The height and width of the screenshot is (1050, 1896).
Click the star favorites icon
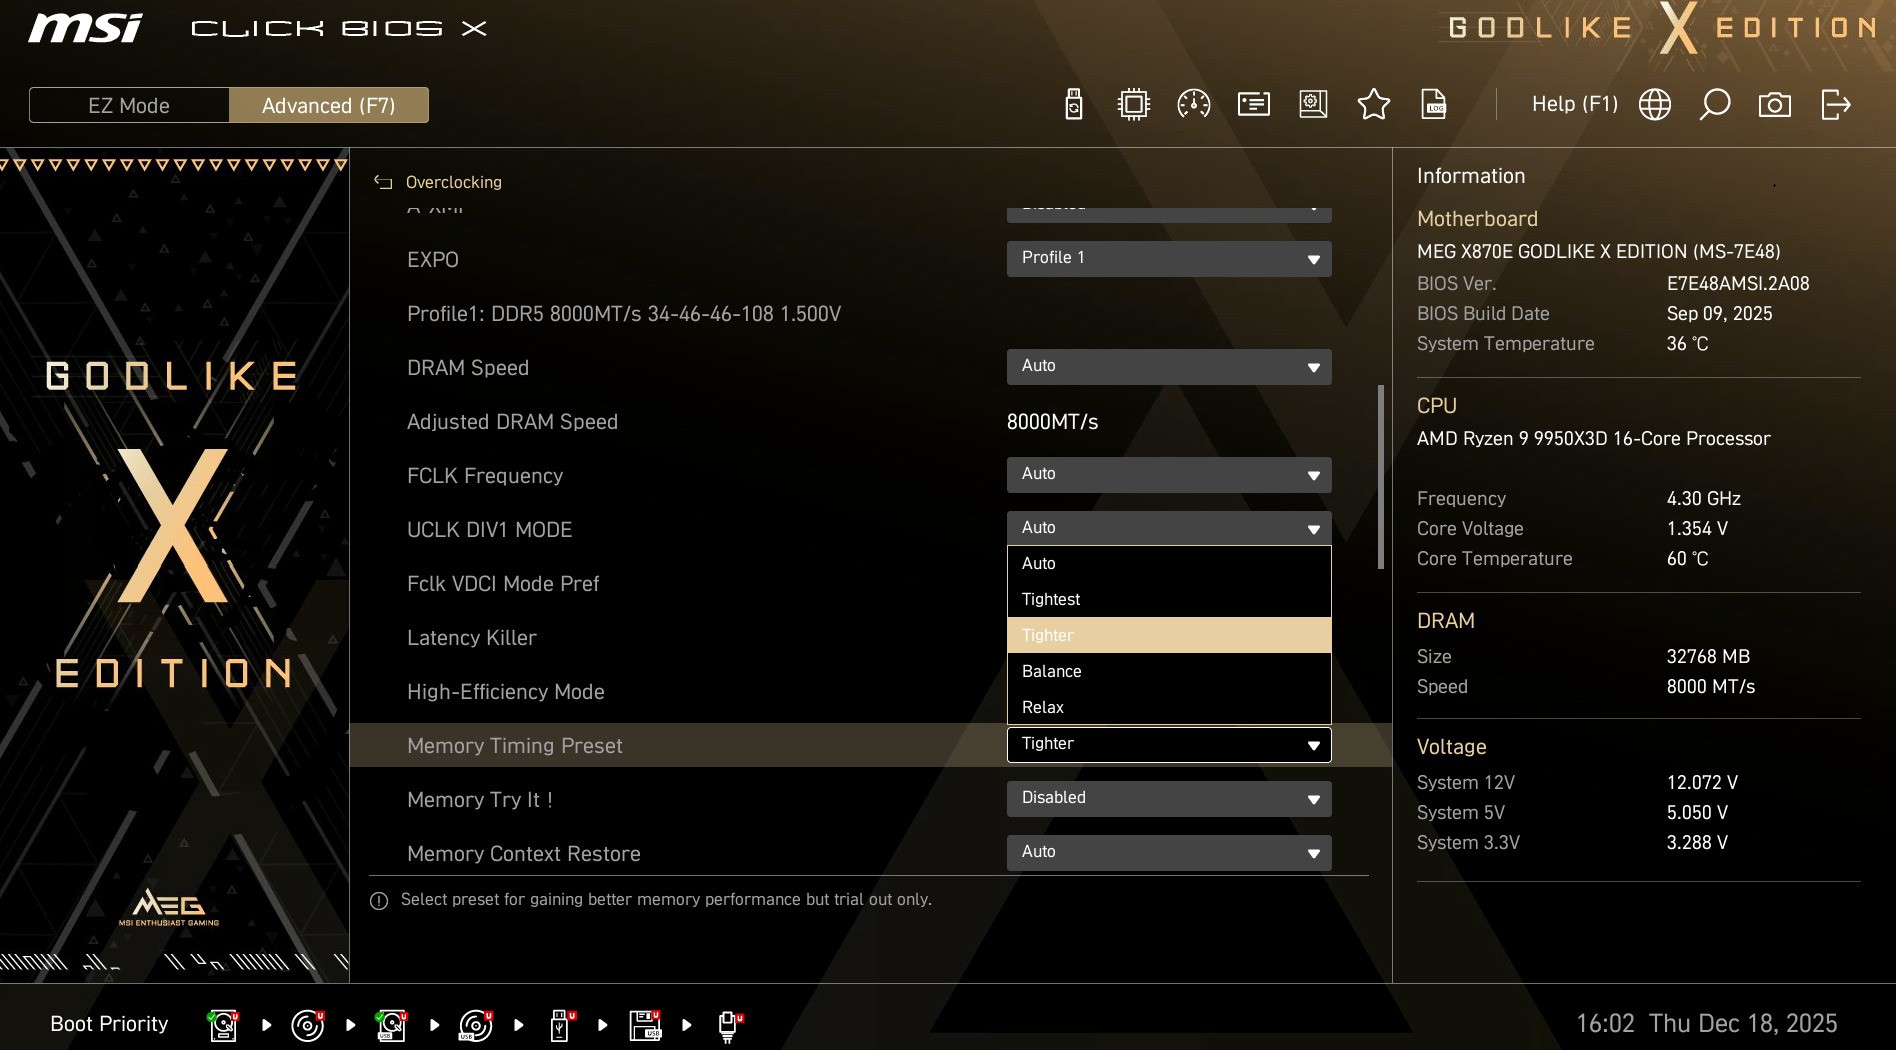tap(1373, 104)
